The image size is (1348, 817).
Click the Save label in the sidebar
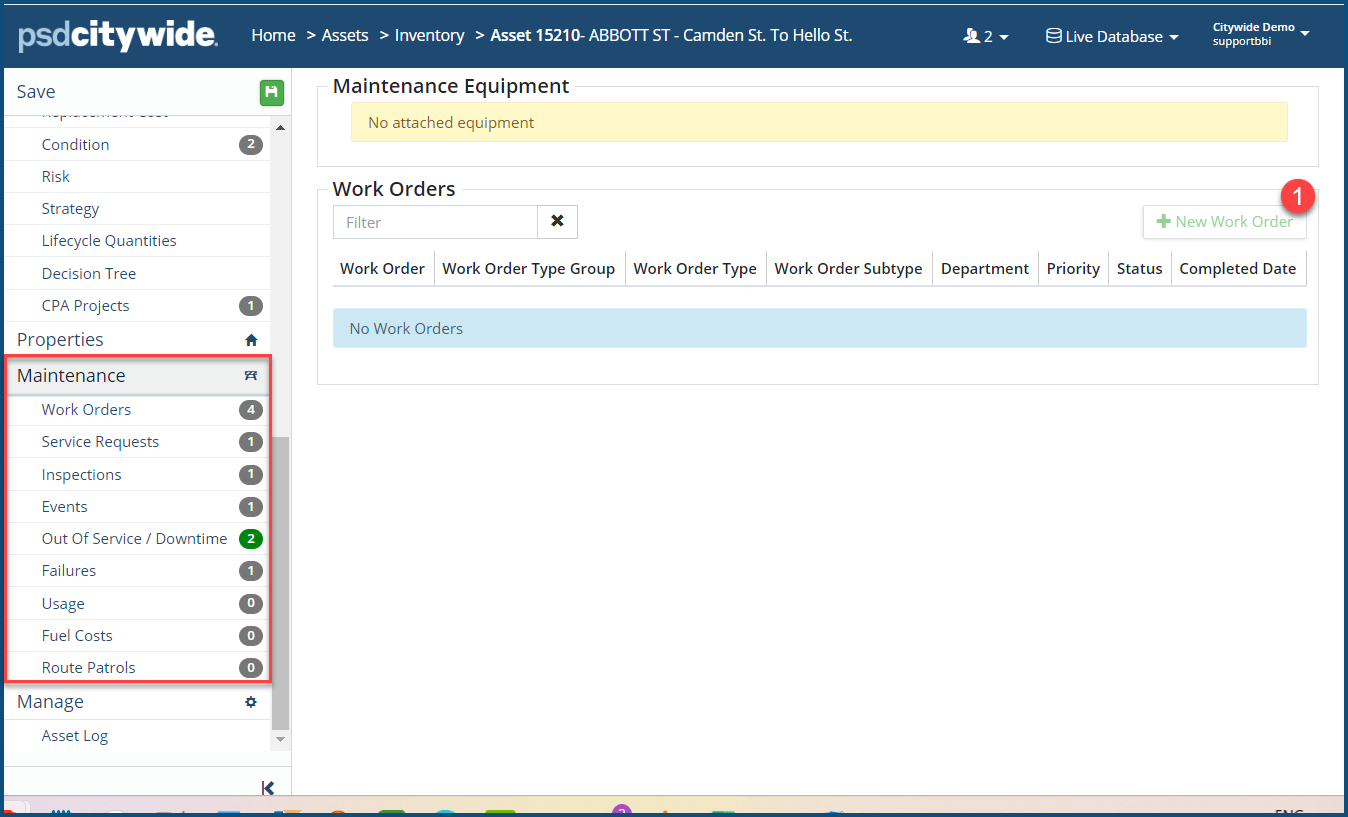coord(36,92)
